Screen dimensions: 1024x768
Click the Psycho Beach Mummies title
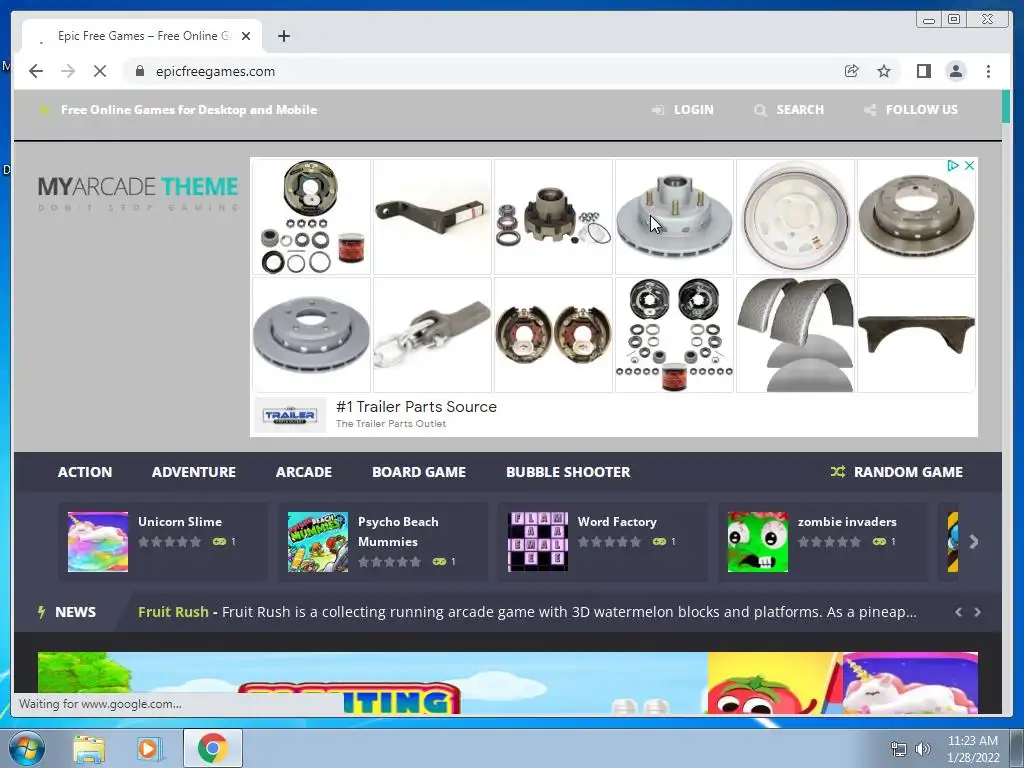coord(398,532)
